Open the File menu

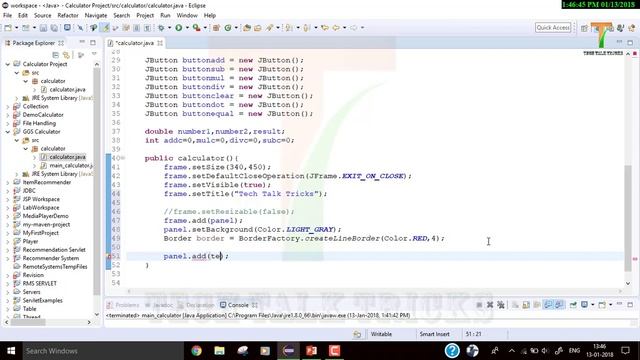click(7, 15)
